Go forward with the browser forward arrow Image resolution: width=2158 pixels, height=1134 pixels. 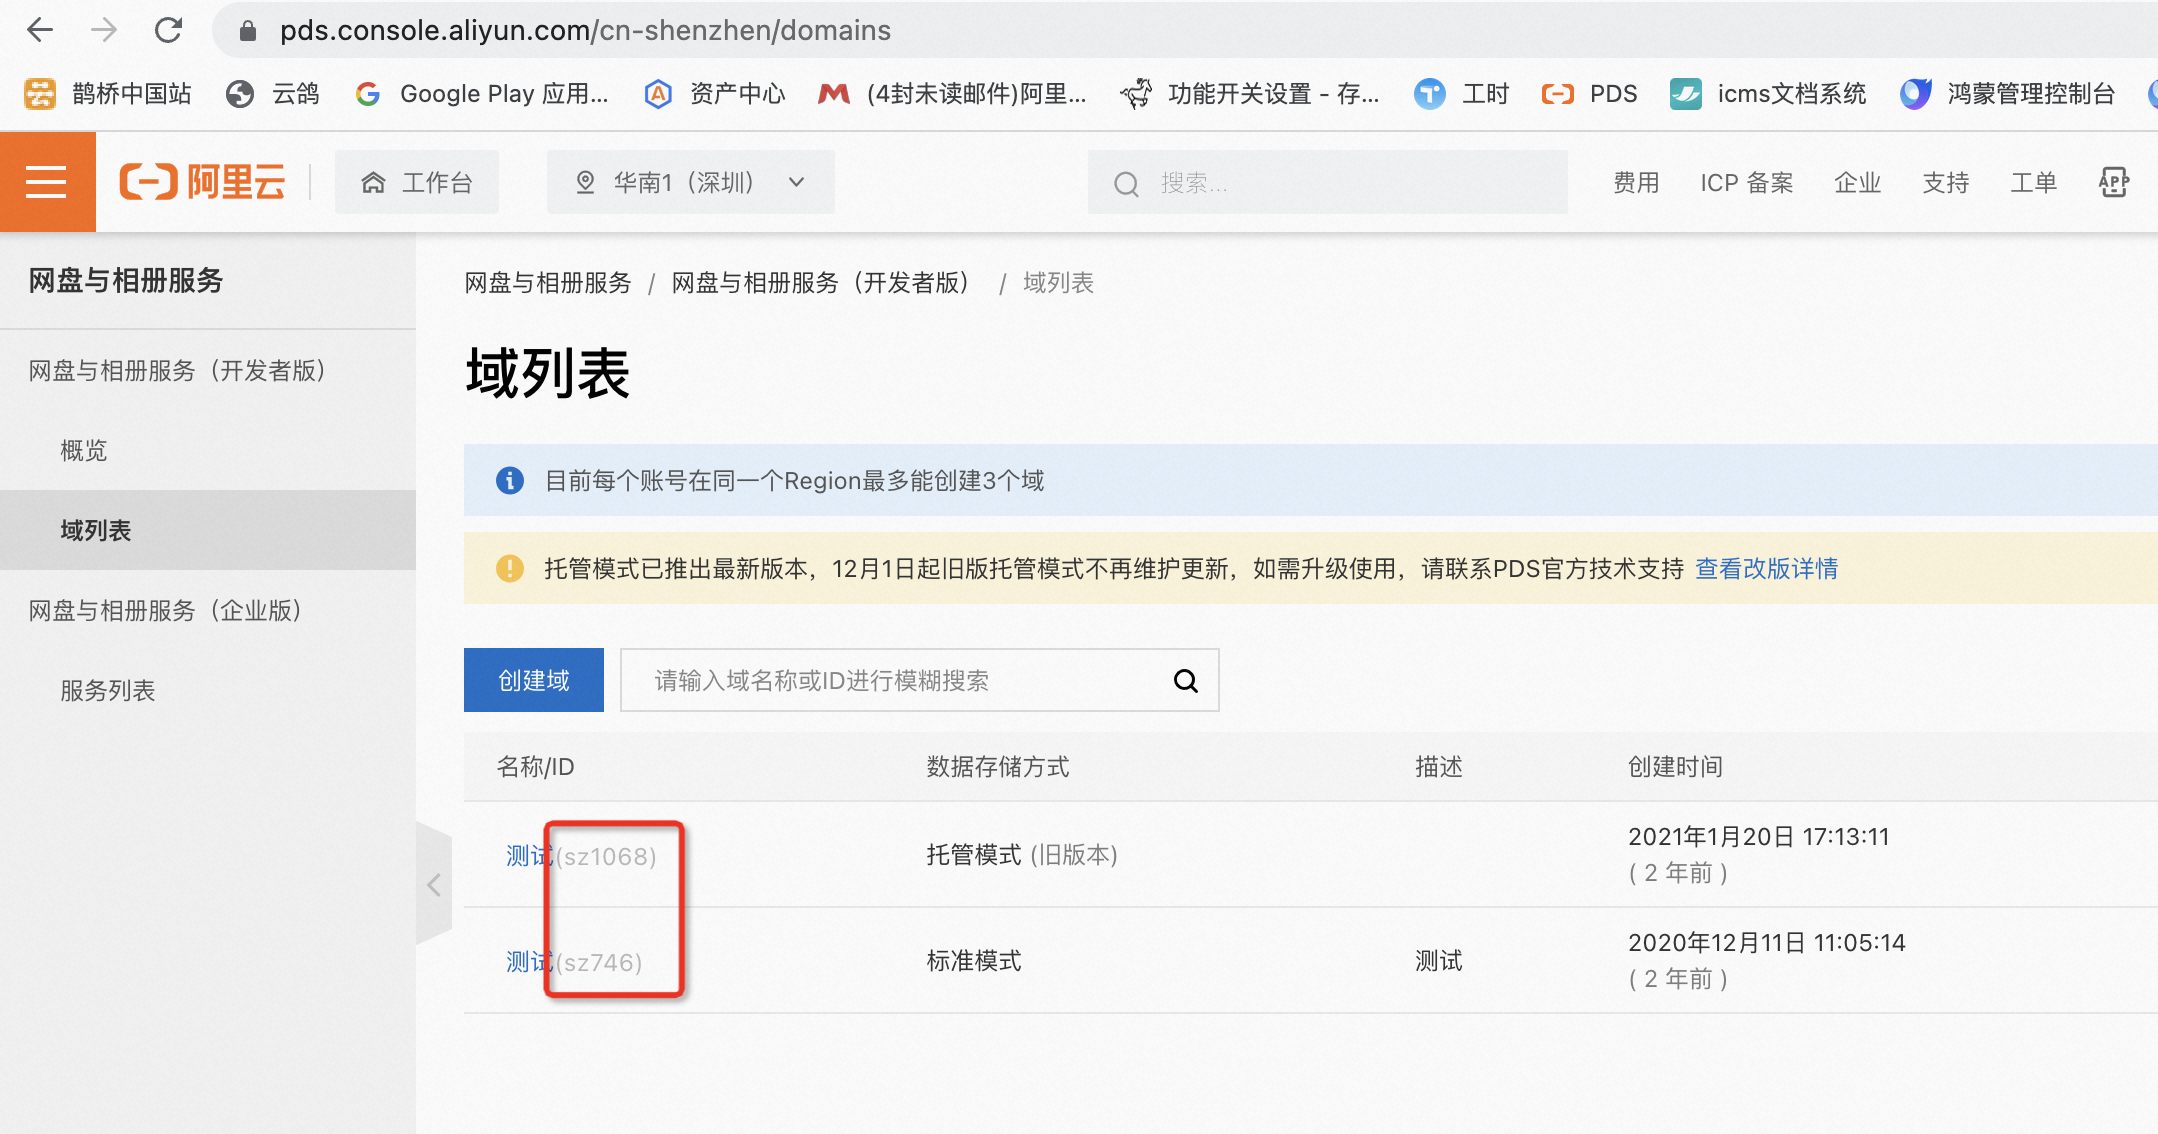pos(104,30)
